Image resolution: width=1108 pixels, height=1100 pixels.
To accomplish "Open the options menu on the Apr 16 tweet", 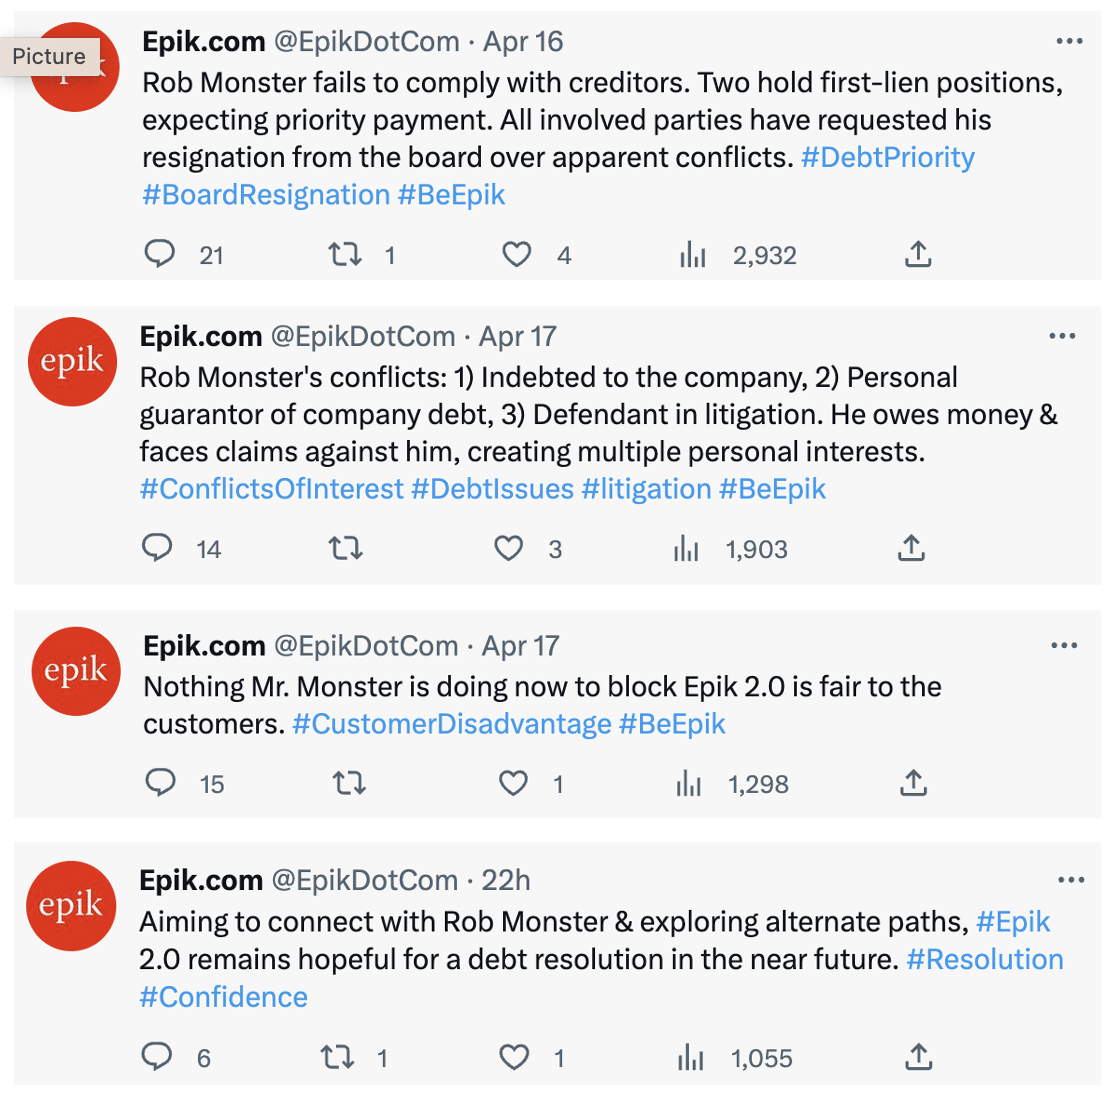I will coord(1070,40).
